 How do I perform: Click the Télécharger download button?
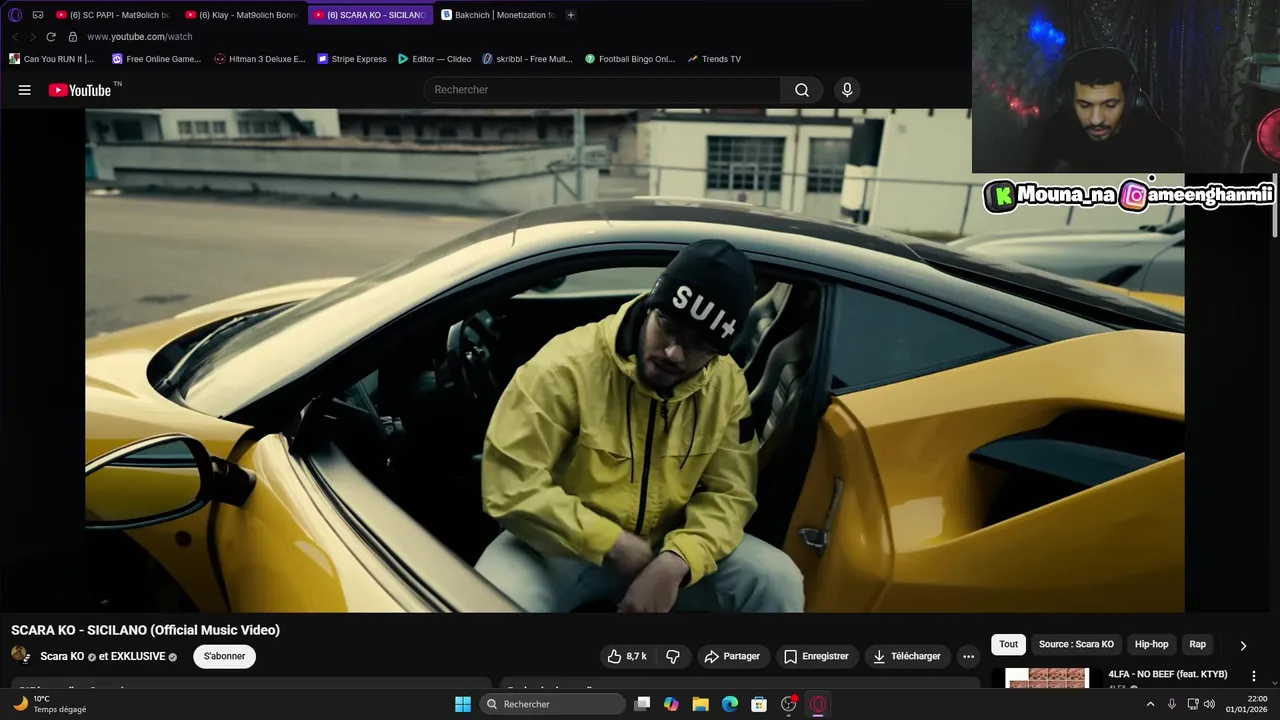pos(907,657)
